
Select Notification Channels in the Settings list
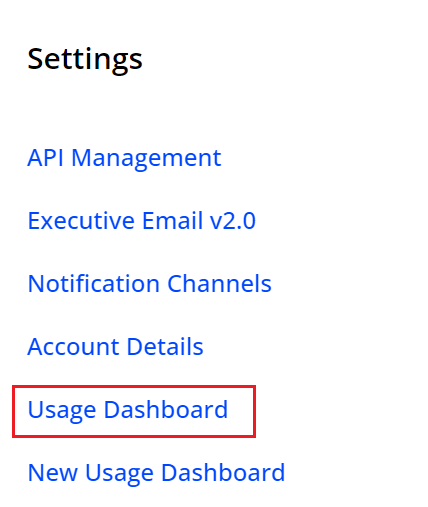tap(149, 283)
